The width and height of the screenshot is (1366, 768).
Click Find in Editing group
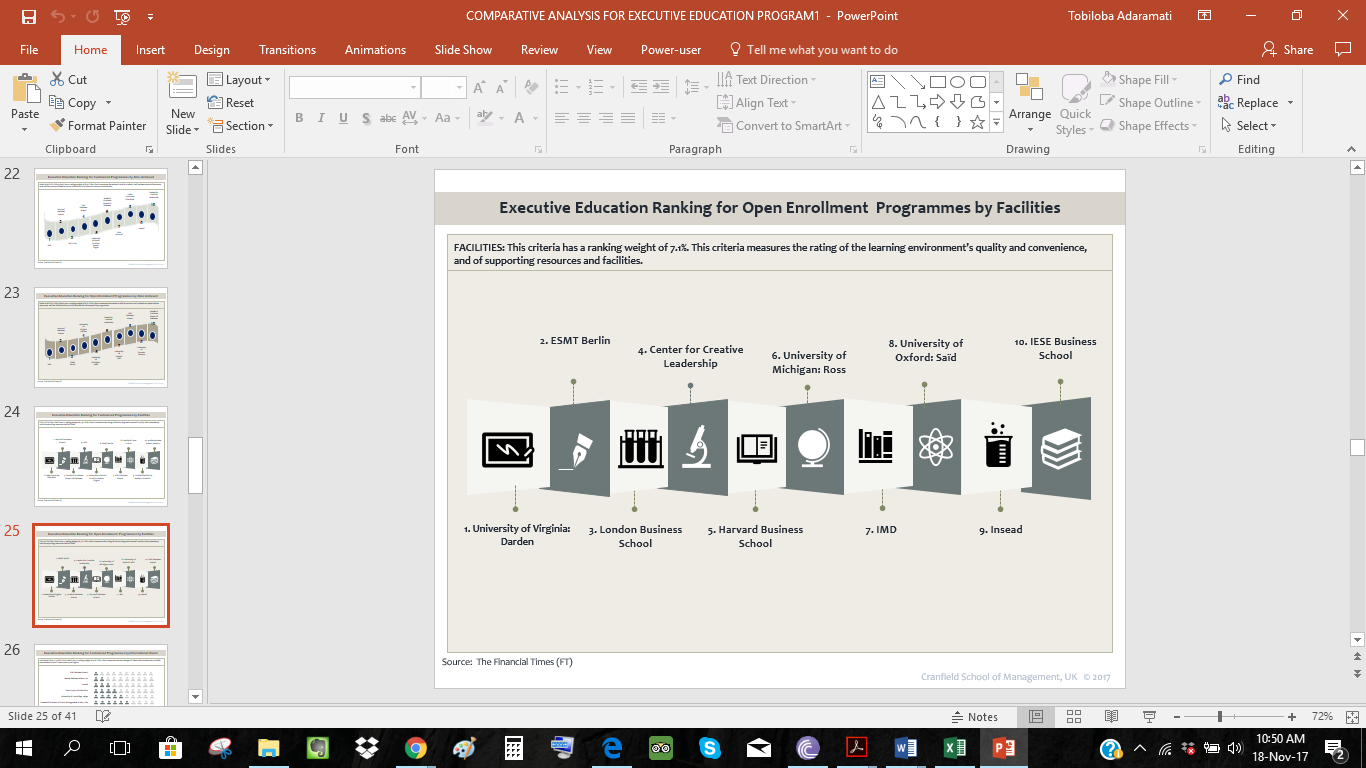click(1240, 80)
